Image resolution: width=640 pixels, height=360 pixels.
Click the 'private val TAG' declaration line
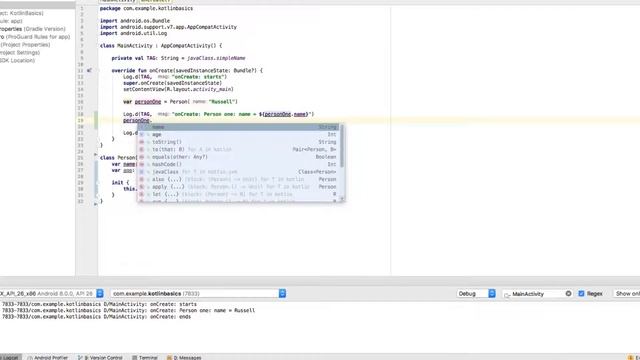click(178, 58)
